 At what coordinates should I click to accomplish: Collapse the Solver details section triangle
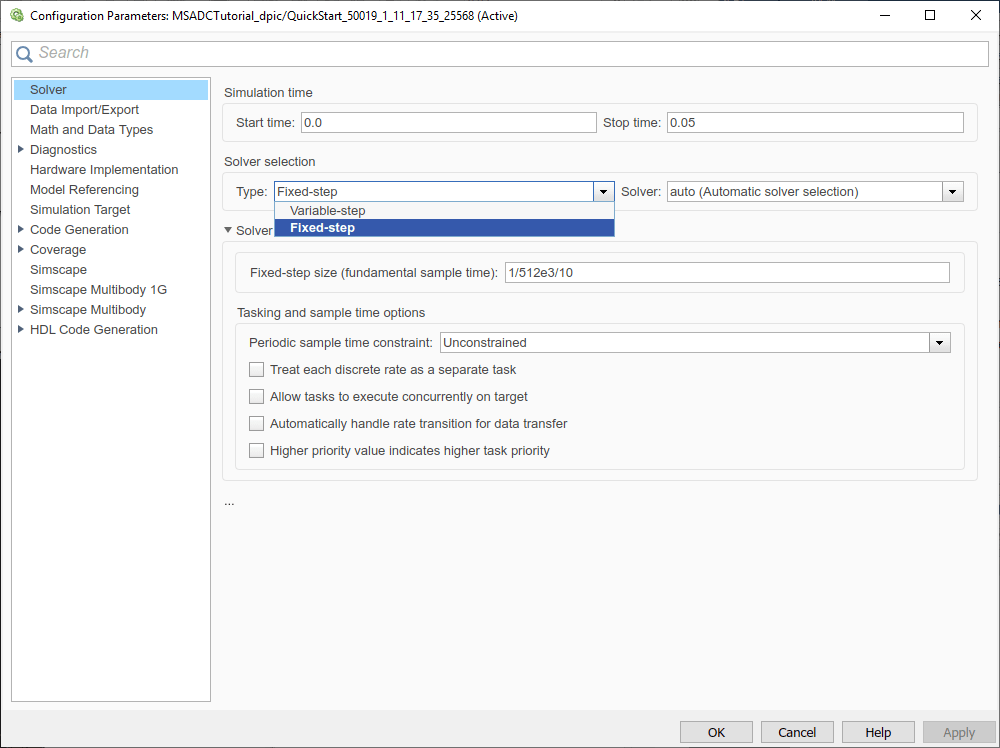coord(228,231)
